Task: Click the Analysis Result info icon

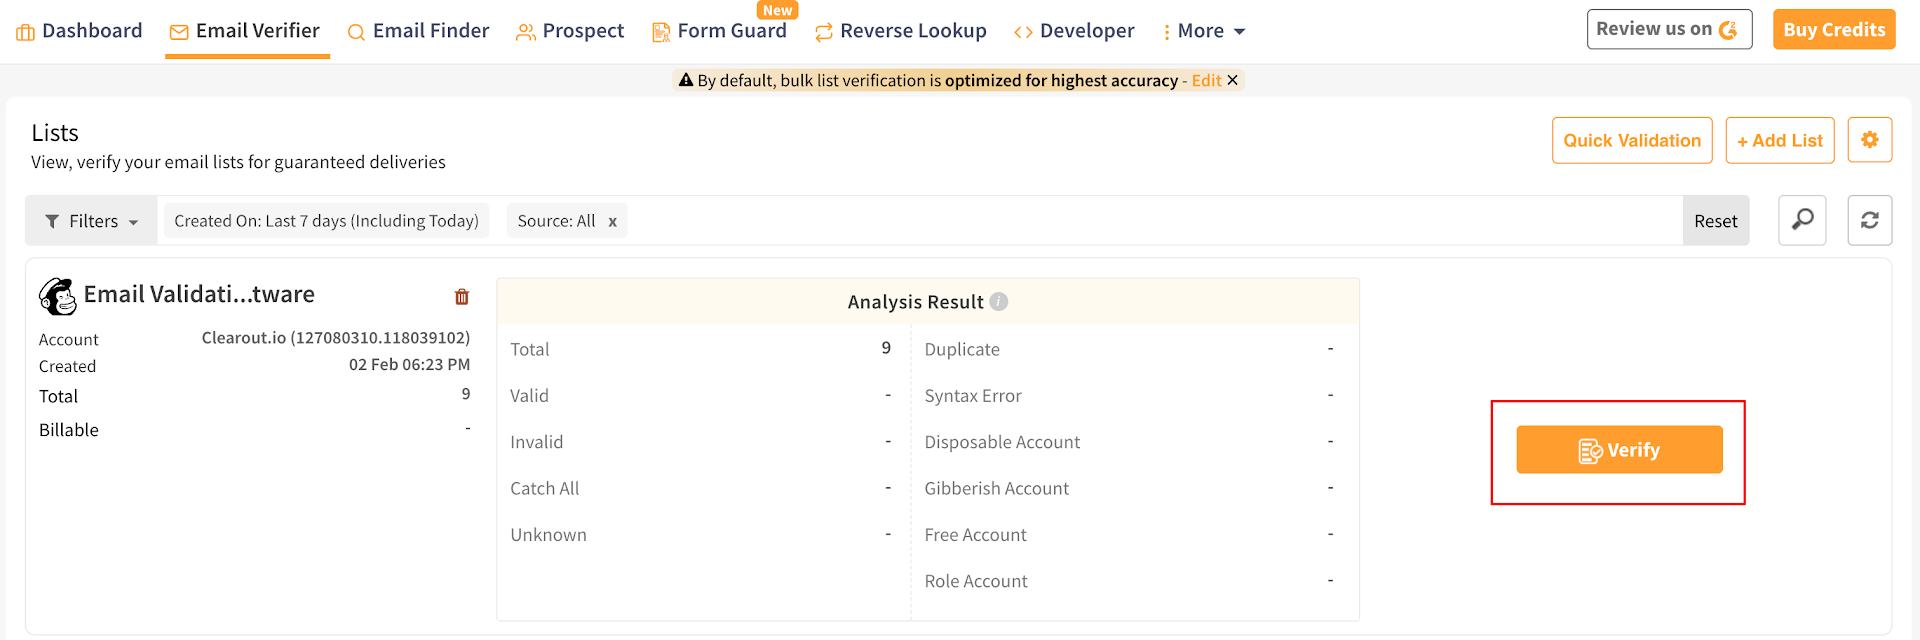Action: (x=999, y=301)
